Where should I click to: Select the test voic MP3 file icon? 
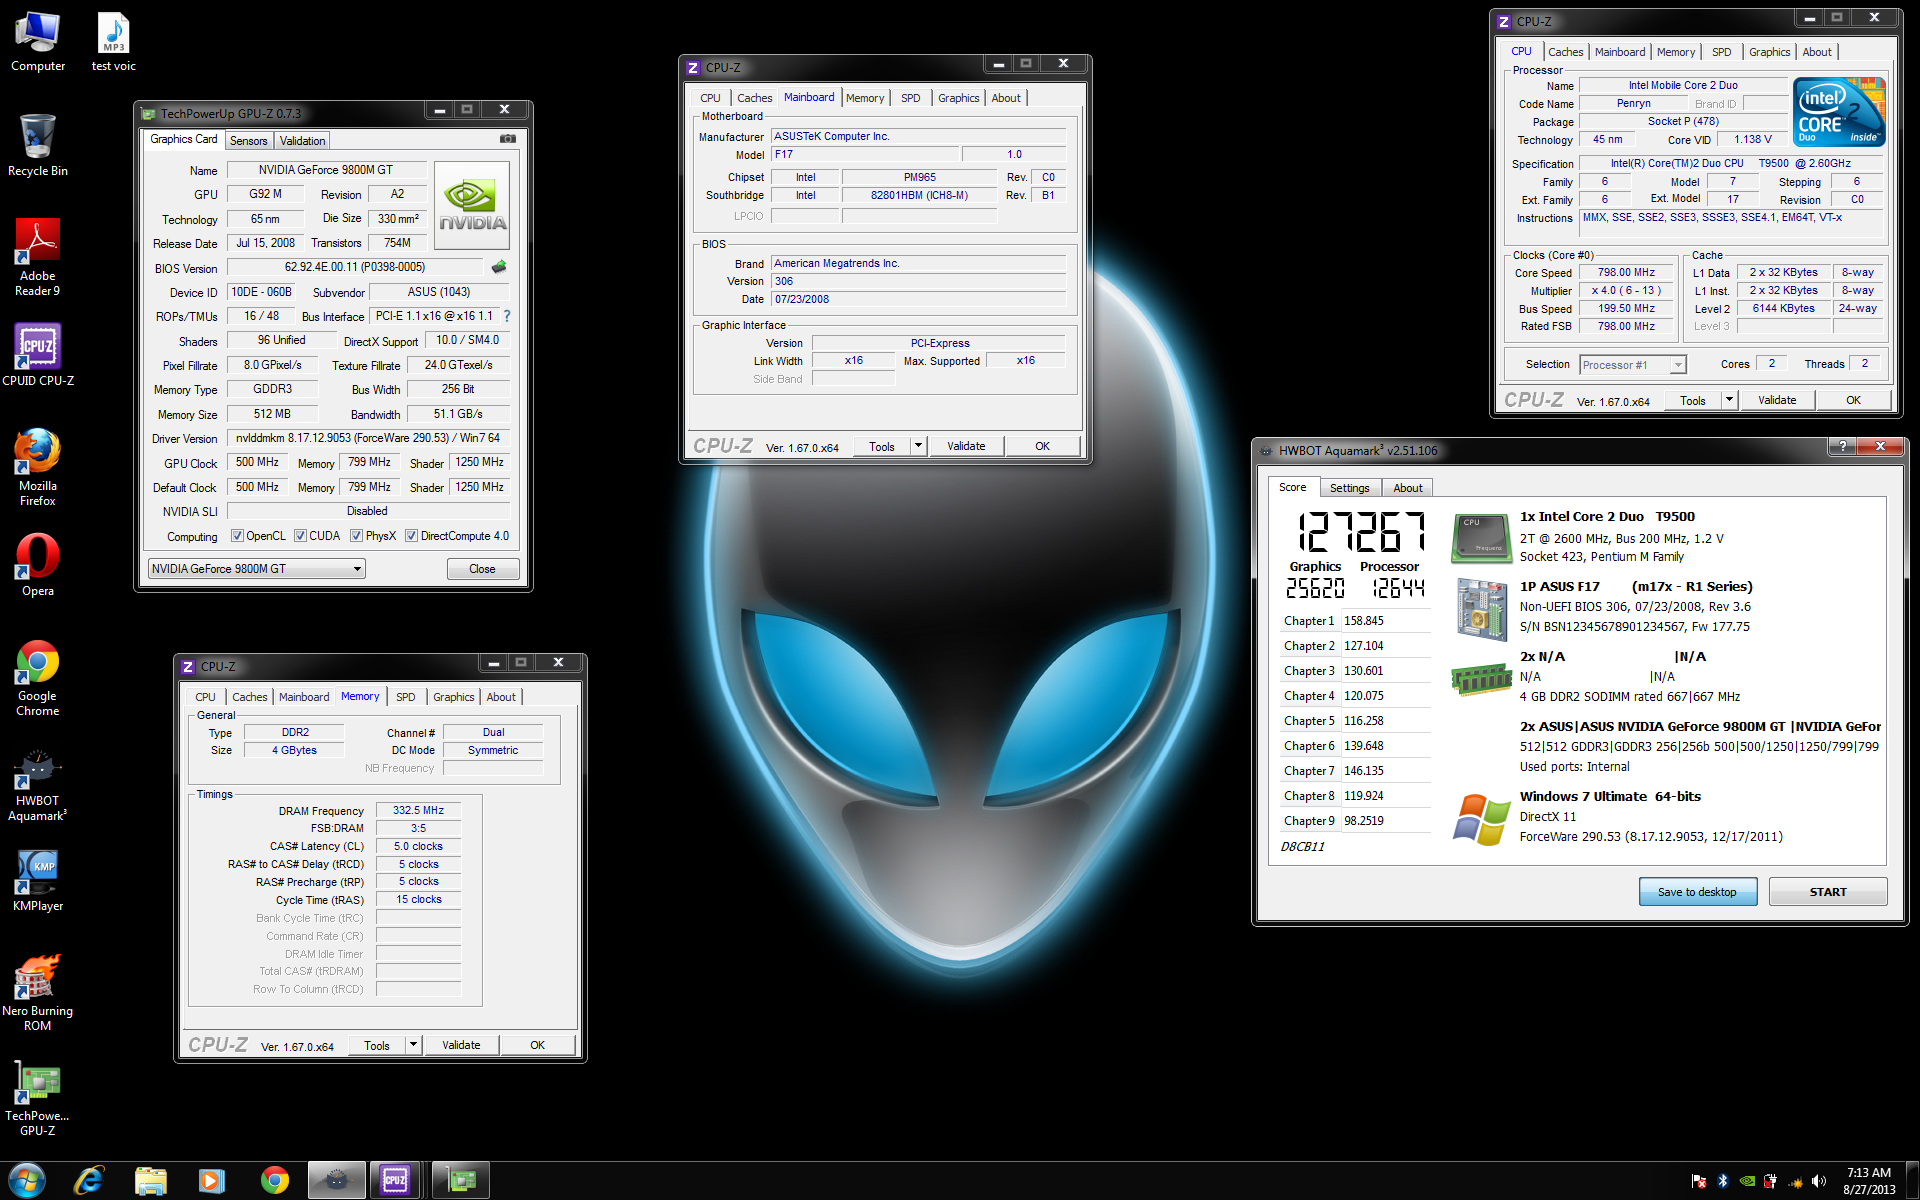pyautogui.click(x=113, y=42)
